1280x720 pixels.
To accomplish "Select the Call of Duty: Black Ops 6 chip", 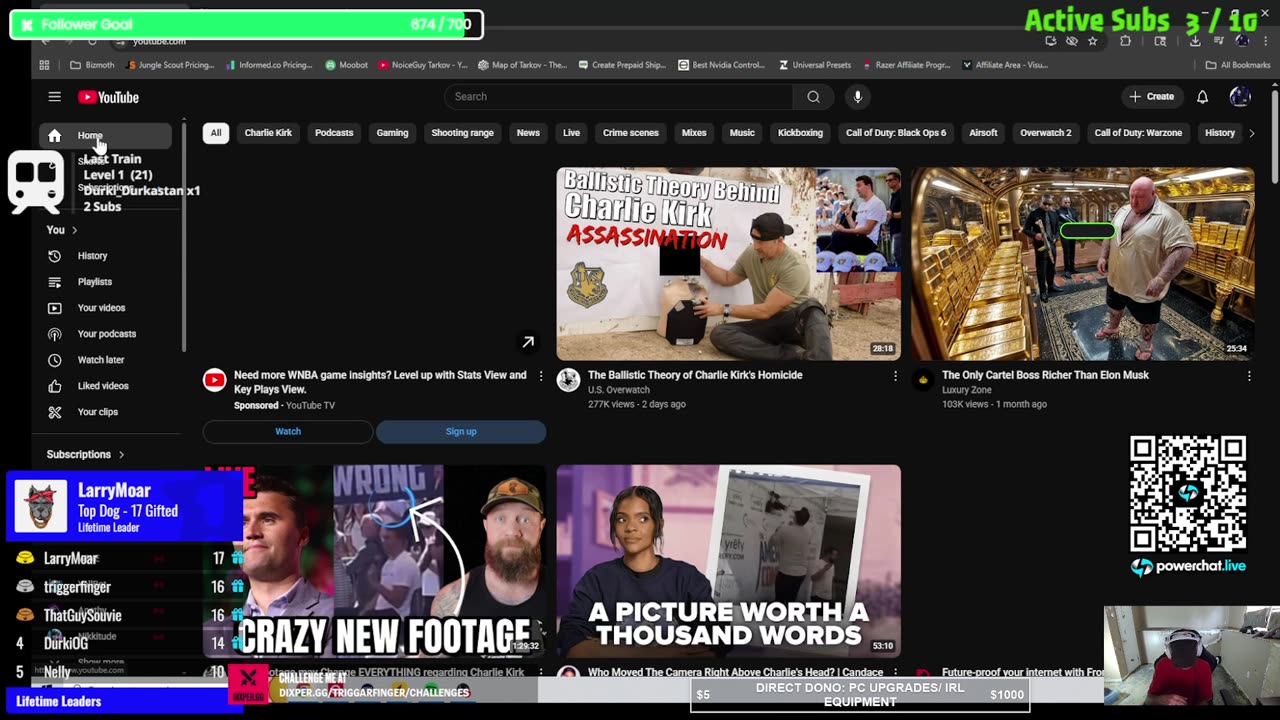I will coord(896,133).
